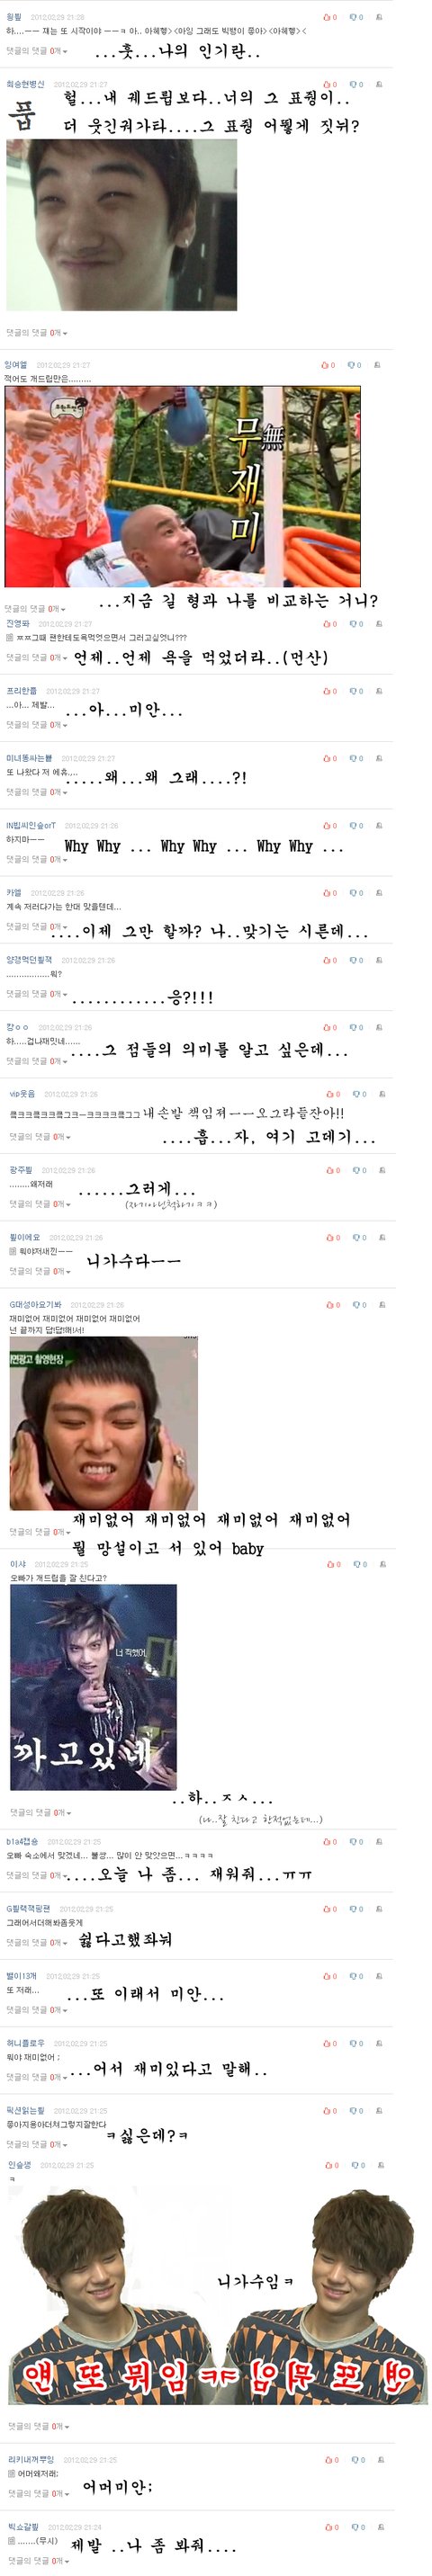Expand nested replies under 허니홀로우's comment
The width and height of the screenshot is (432, 2576).
37,2077
